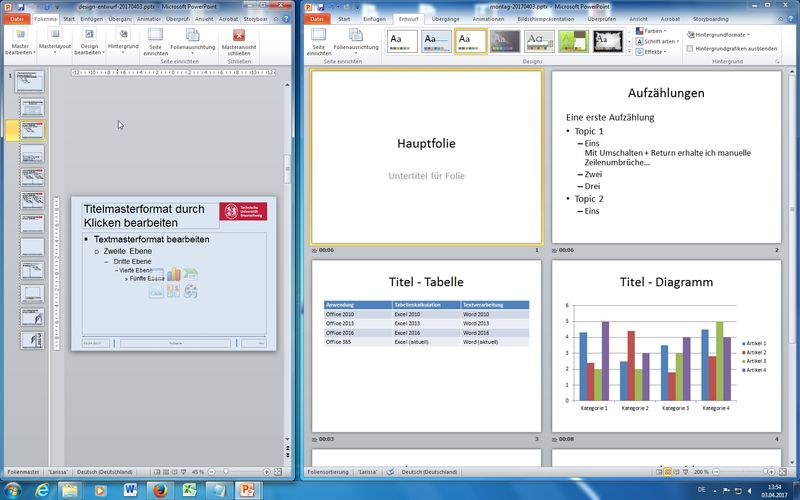The image size is (800, 500).
Task: Close master view with Masteransicht schließen
Action: (x=238, y=45)
